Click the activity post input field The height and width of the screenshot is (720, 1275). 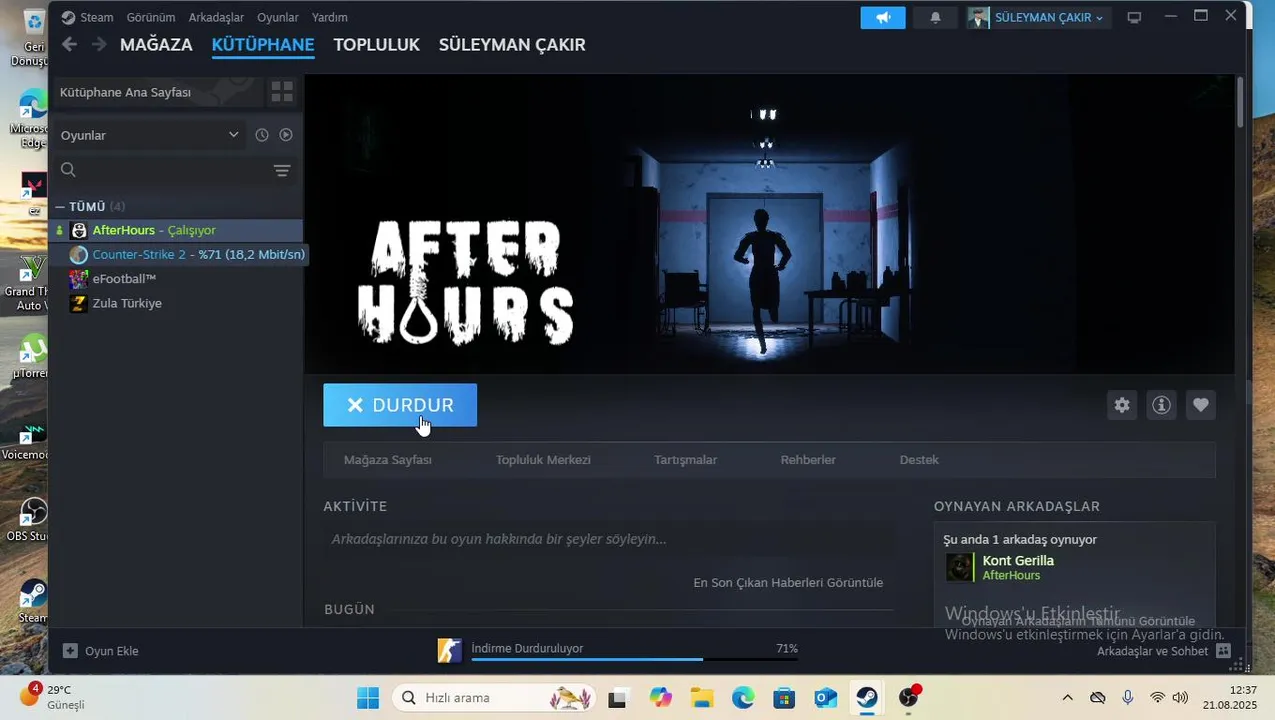point(608,539)
